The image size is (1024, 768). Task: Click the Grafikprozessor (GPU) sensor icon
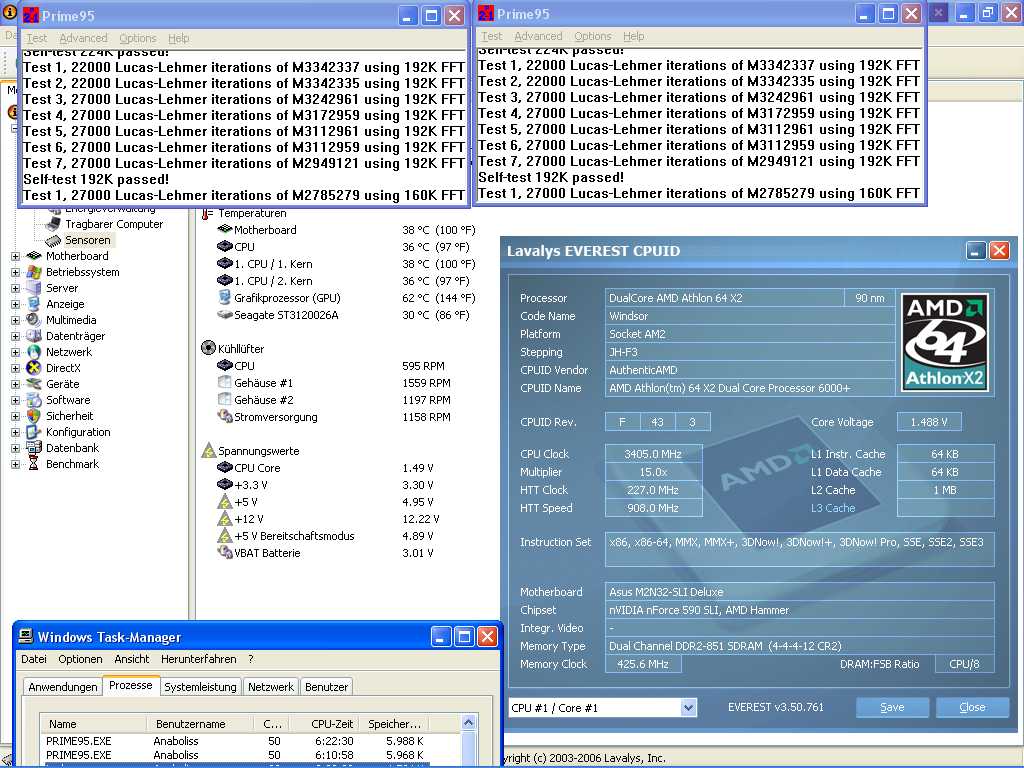pos(225,298)
